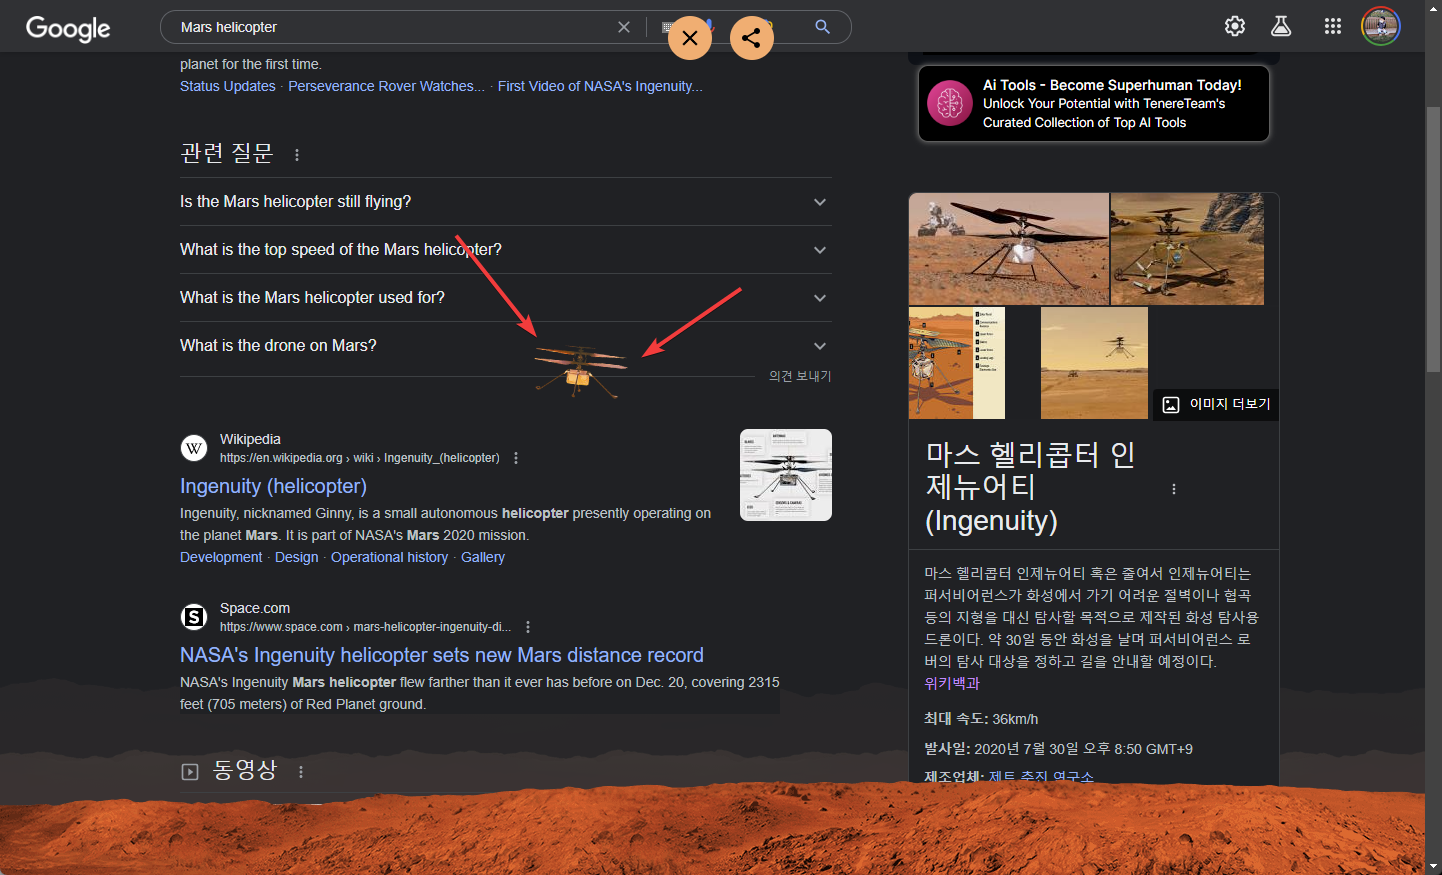This screenshot has width=1442, height=875.
Task: Open Gallery sitelink
Action: click(x=483, y=557)
